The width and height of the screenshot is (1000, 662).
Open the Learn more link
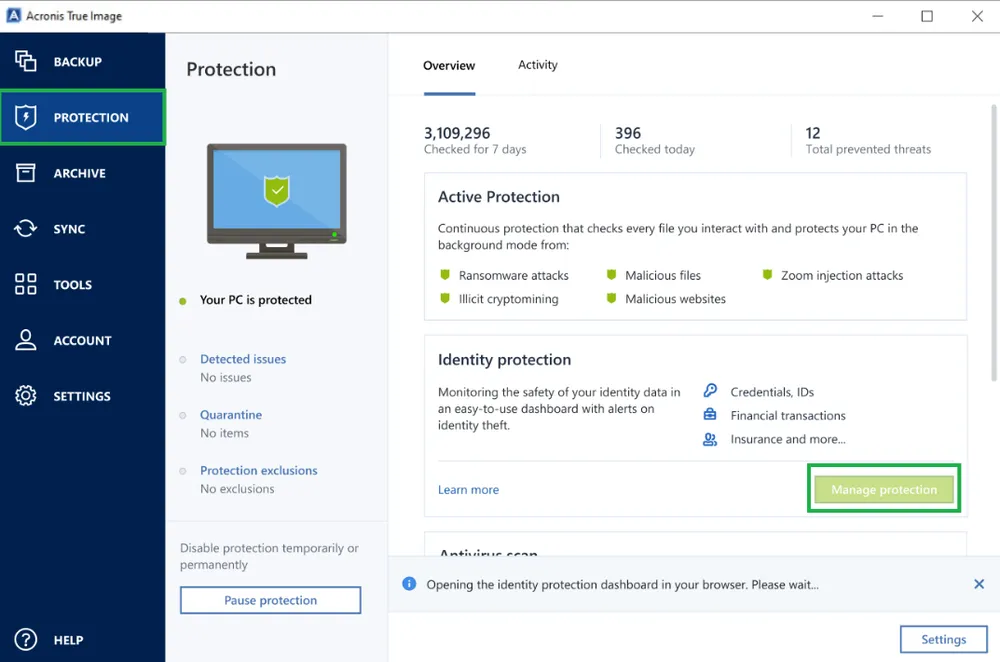[x=468, y=490]
